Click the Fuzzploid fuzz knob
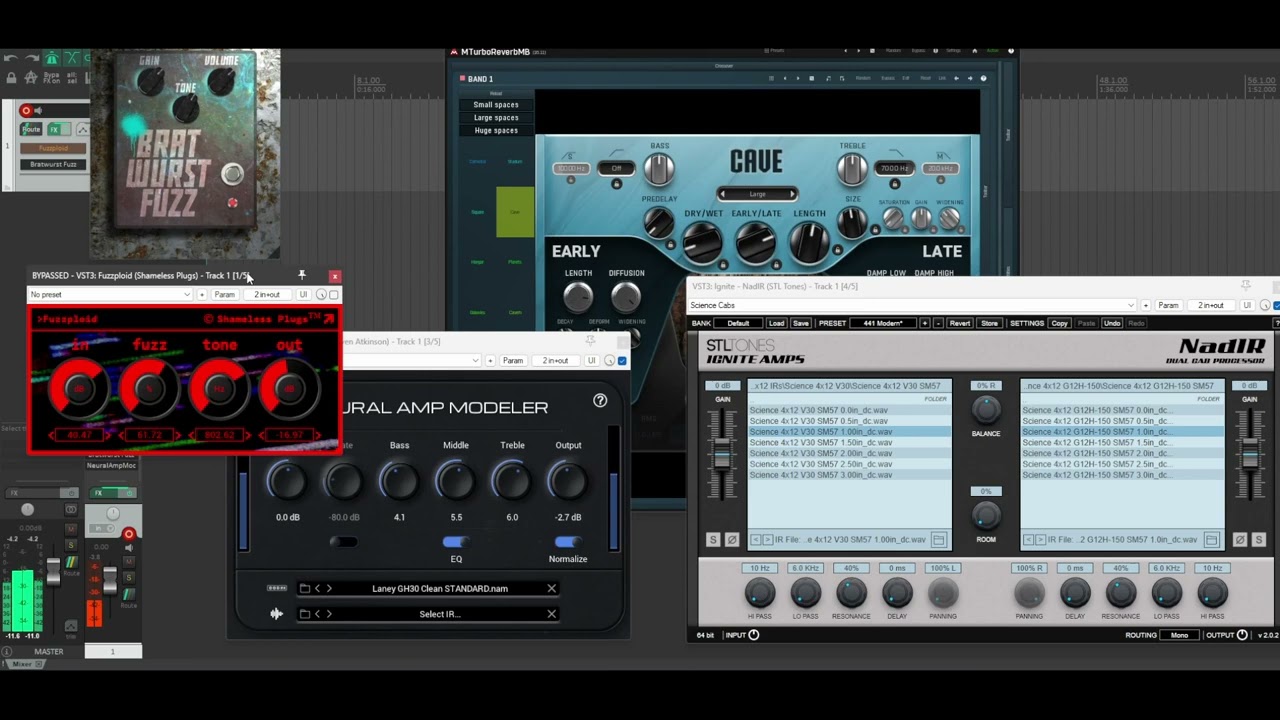1280x720 pixels. click(x=149, y=389)
